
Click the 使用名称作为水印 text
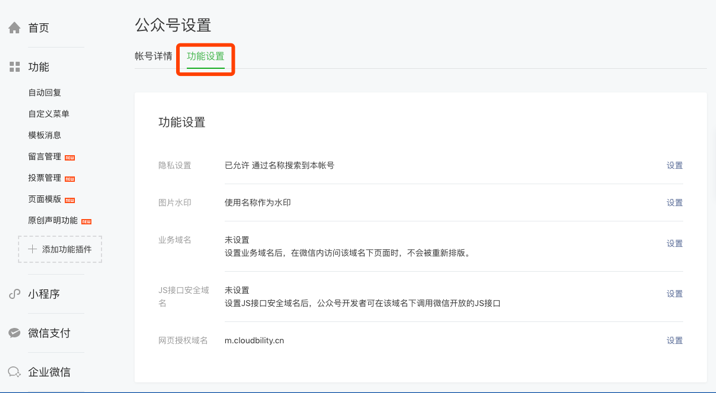(x=258, y=203)
